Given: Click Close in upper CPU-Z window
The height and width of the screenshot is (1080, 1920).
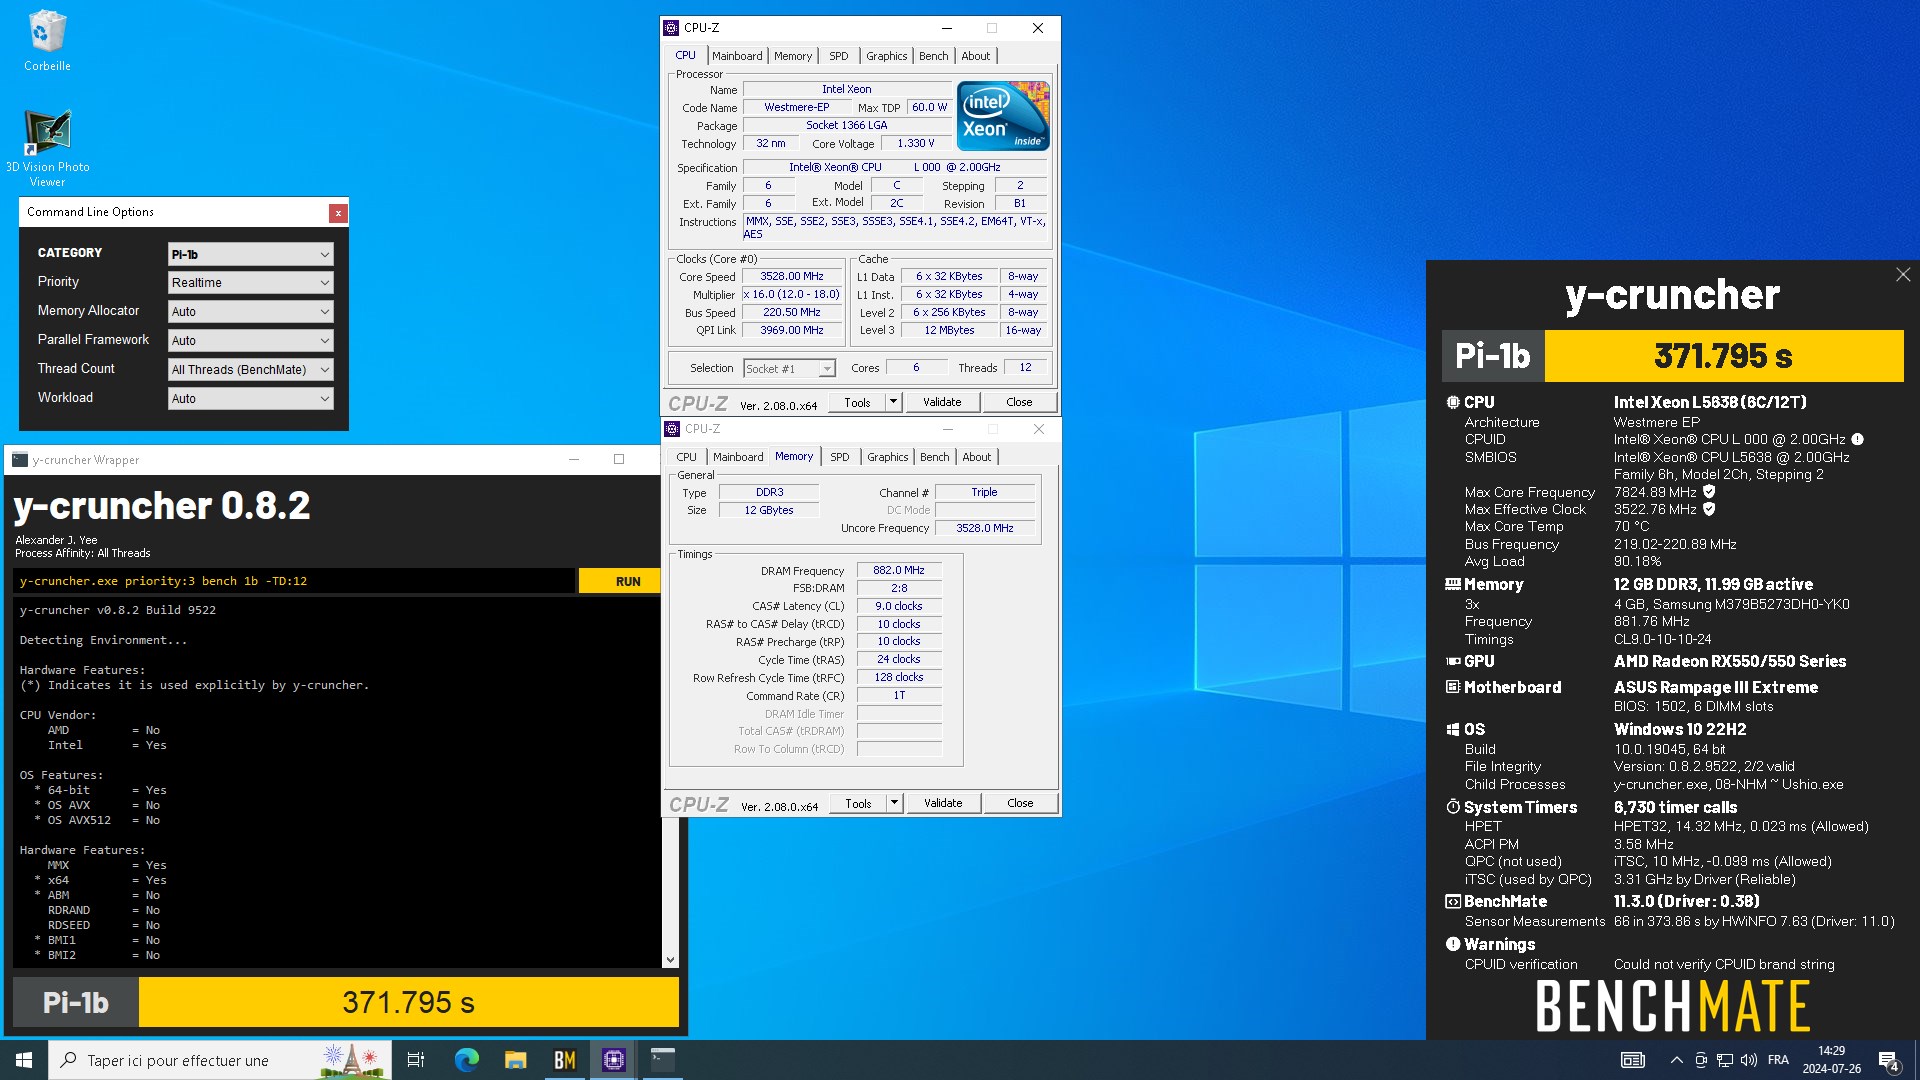Looking at the screenshot, I should [1019, 402].
